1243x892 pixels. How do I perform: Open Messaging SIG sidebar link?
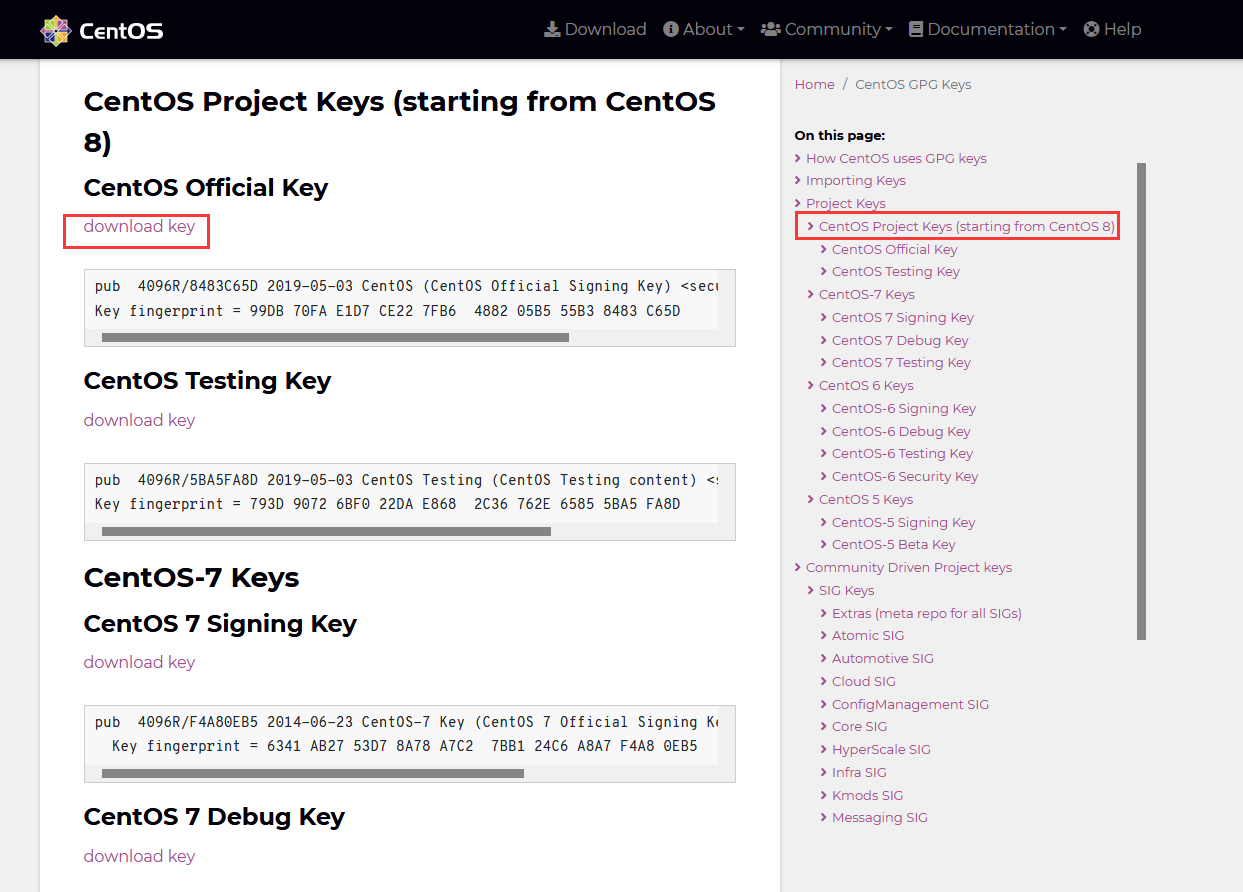click(879, 817)
